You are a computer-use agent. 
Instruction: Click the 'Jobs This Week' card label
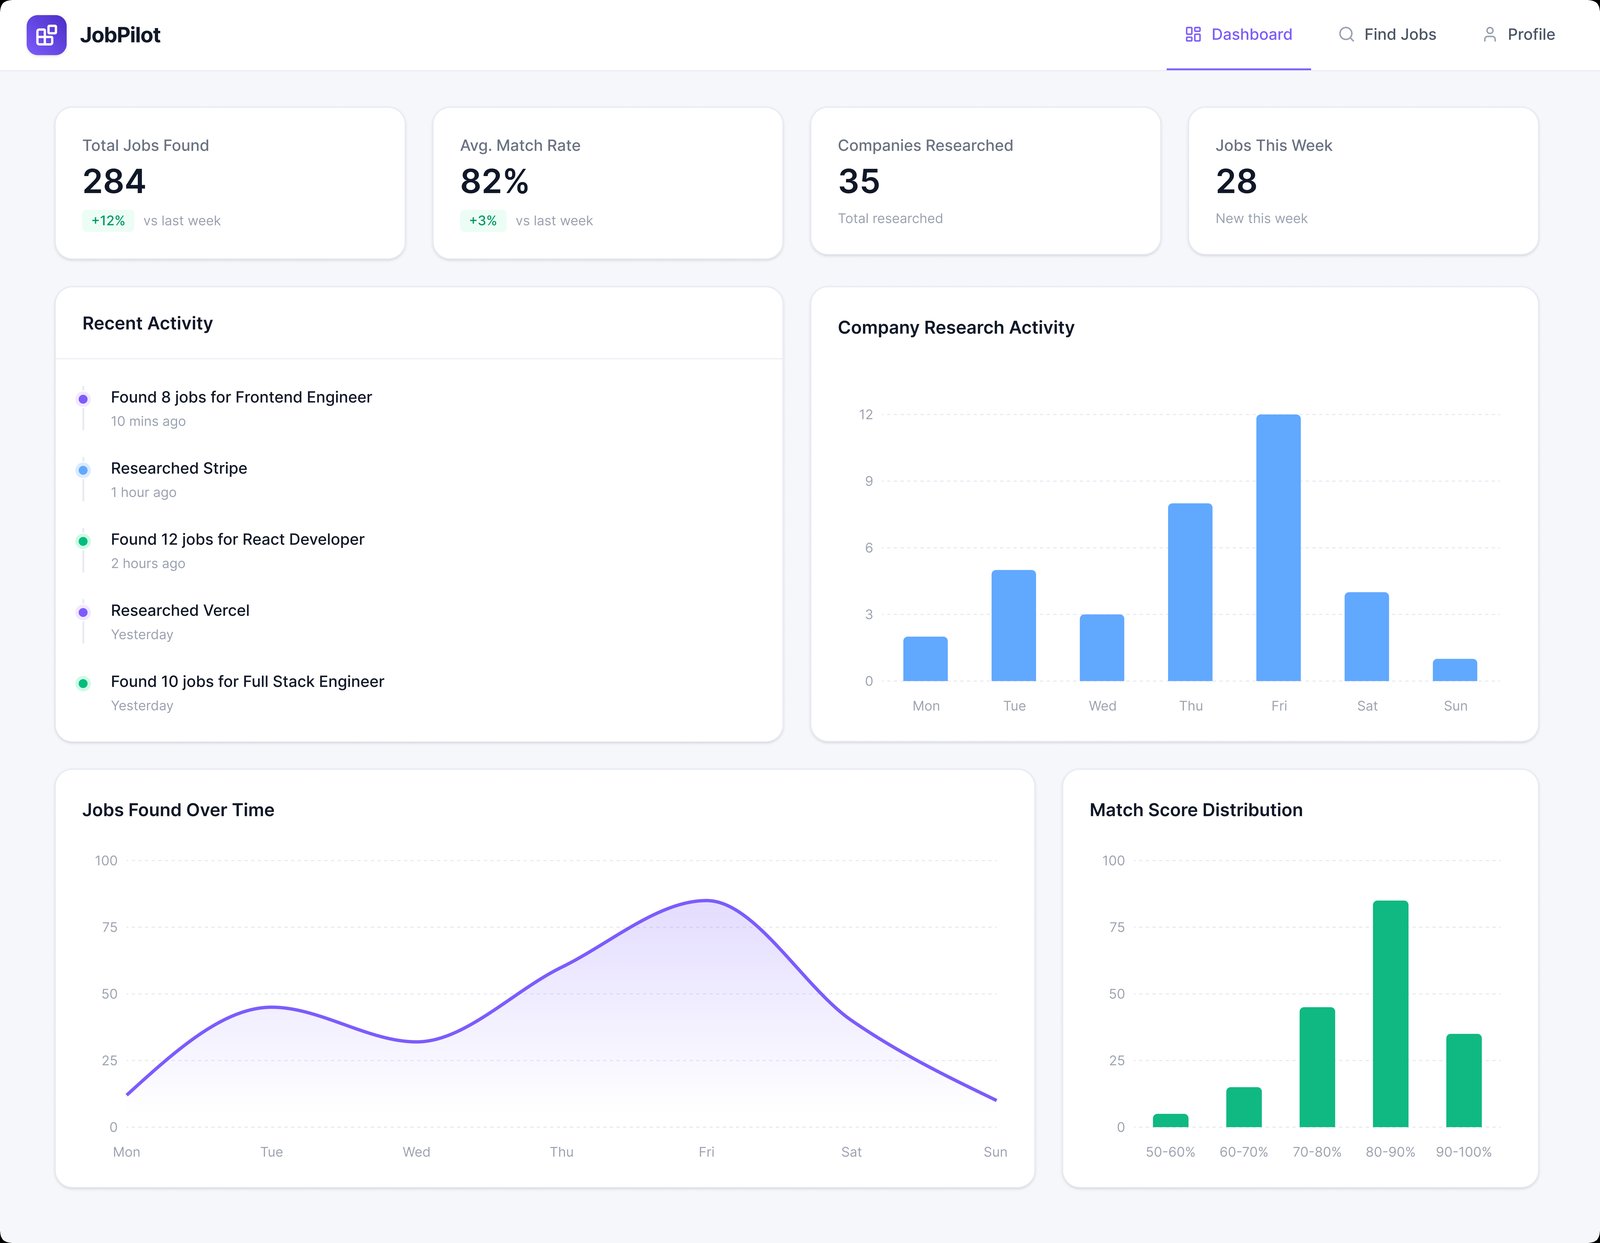[1274, 145]
